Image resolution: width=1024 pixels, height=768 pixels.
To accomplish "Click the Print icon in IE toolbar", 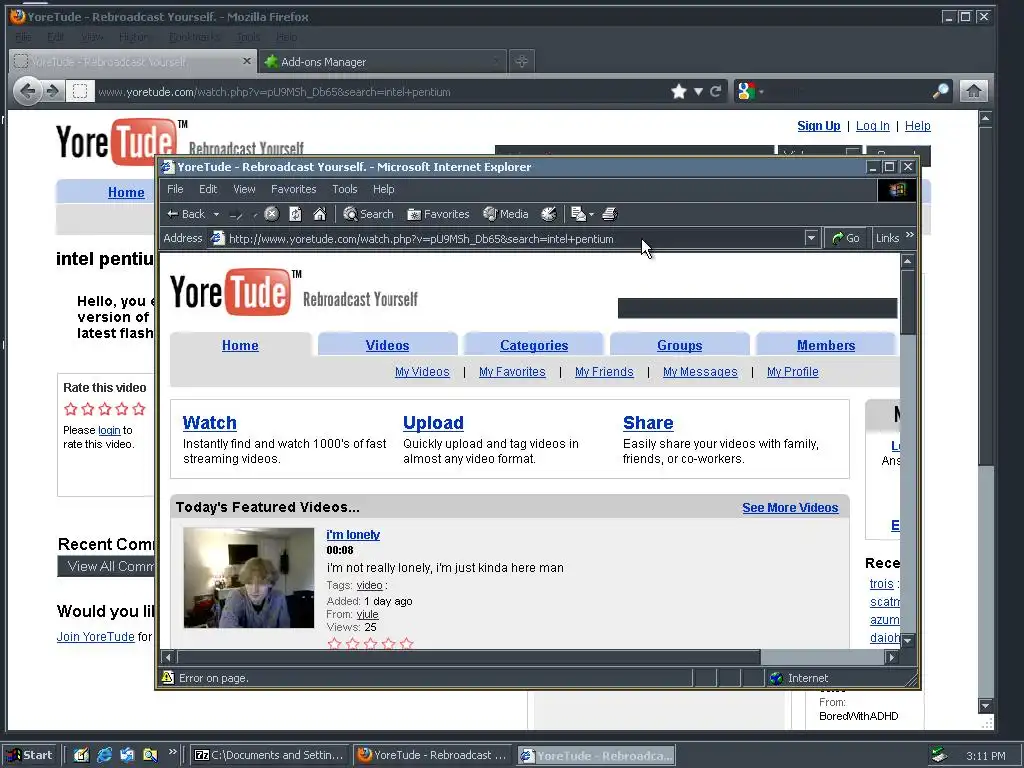I will [609, 214].
